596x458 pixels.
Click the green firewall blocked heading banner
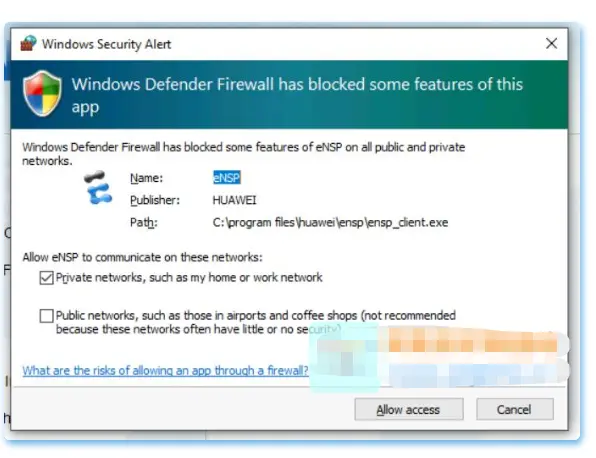289,95
